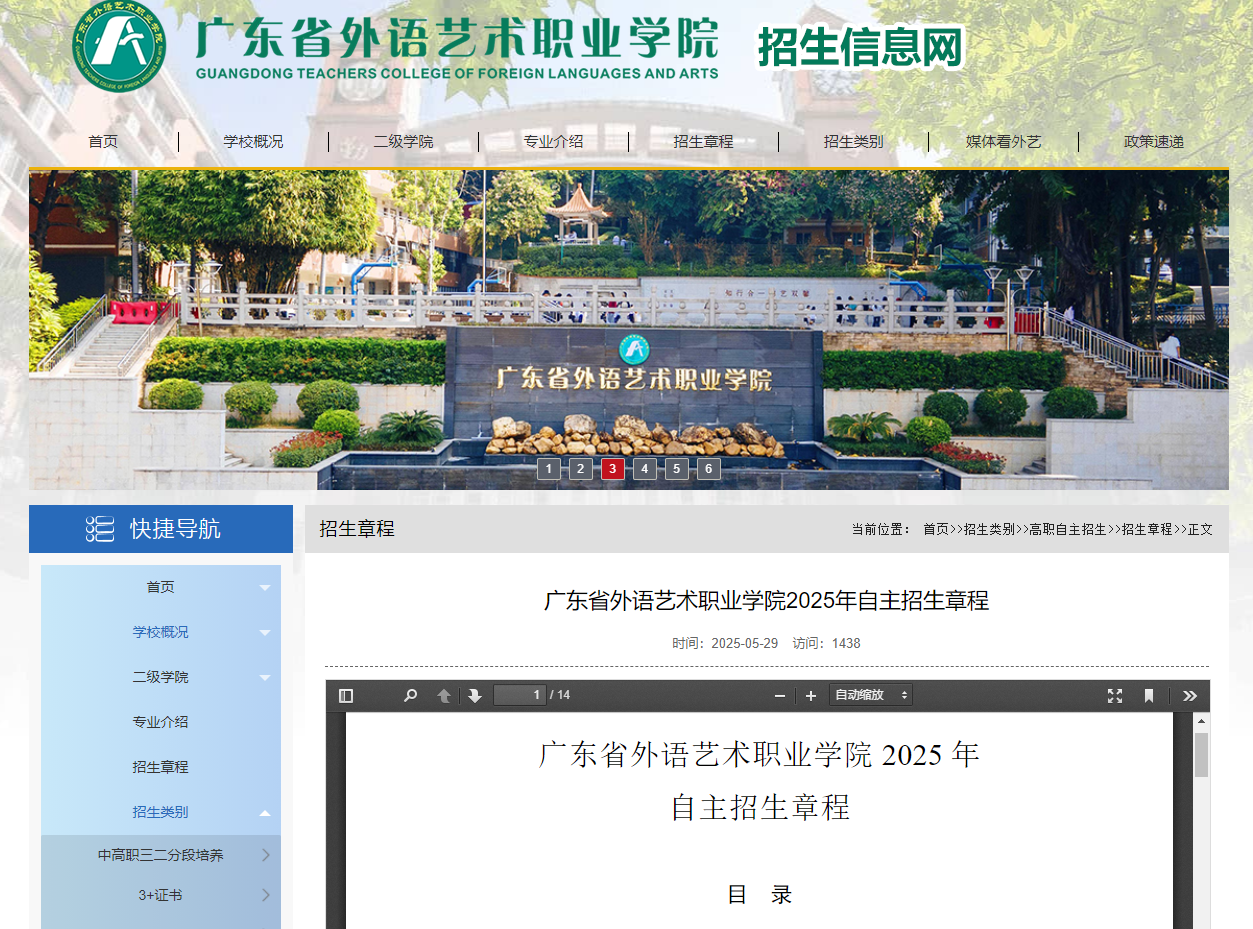Click the bookmark current view icon

[1148, 694]
